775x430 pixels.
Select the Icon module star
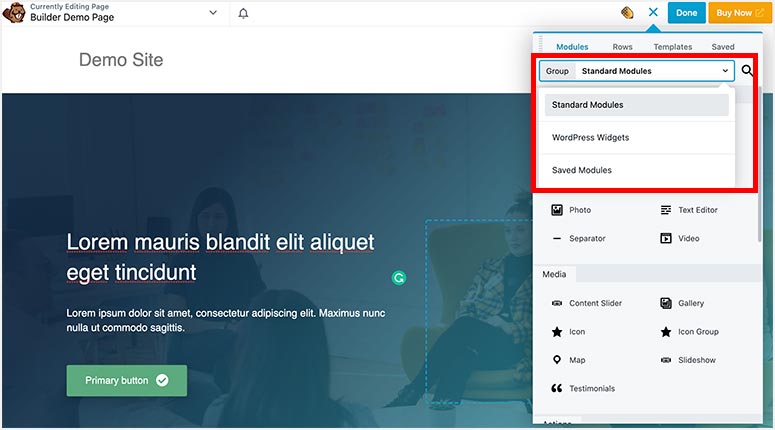pos(557,332)
